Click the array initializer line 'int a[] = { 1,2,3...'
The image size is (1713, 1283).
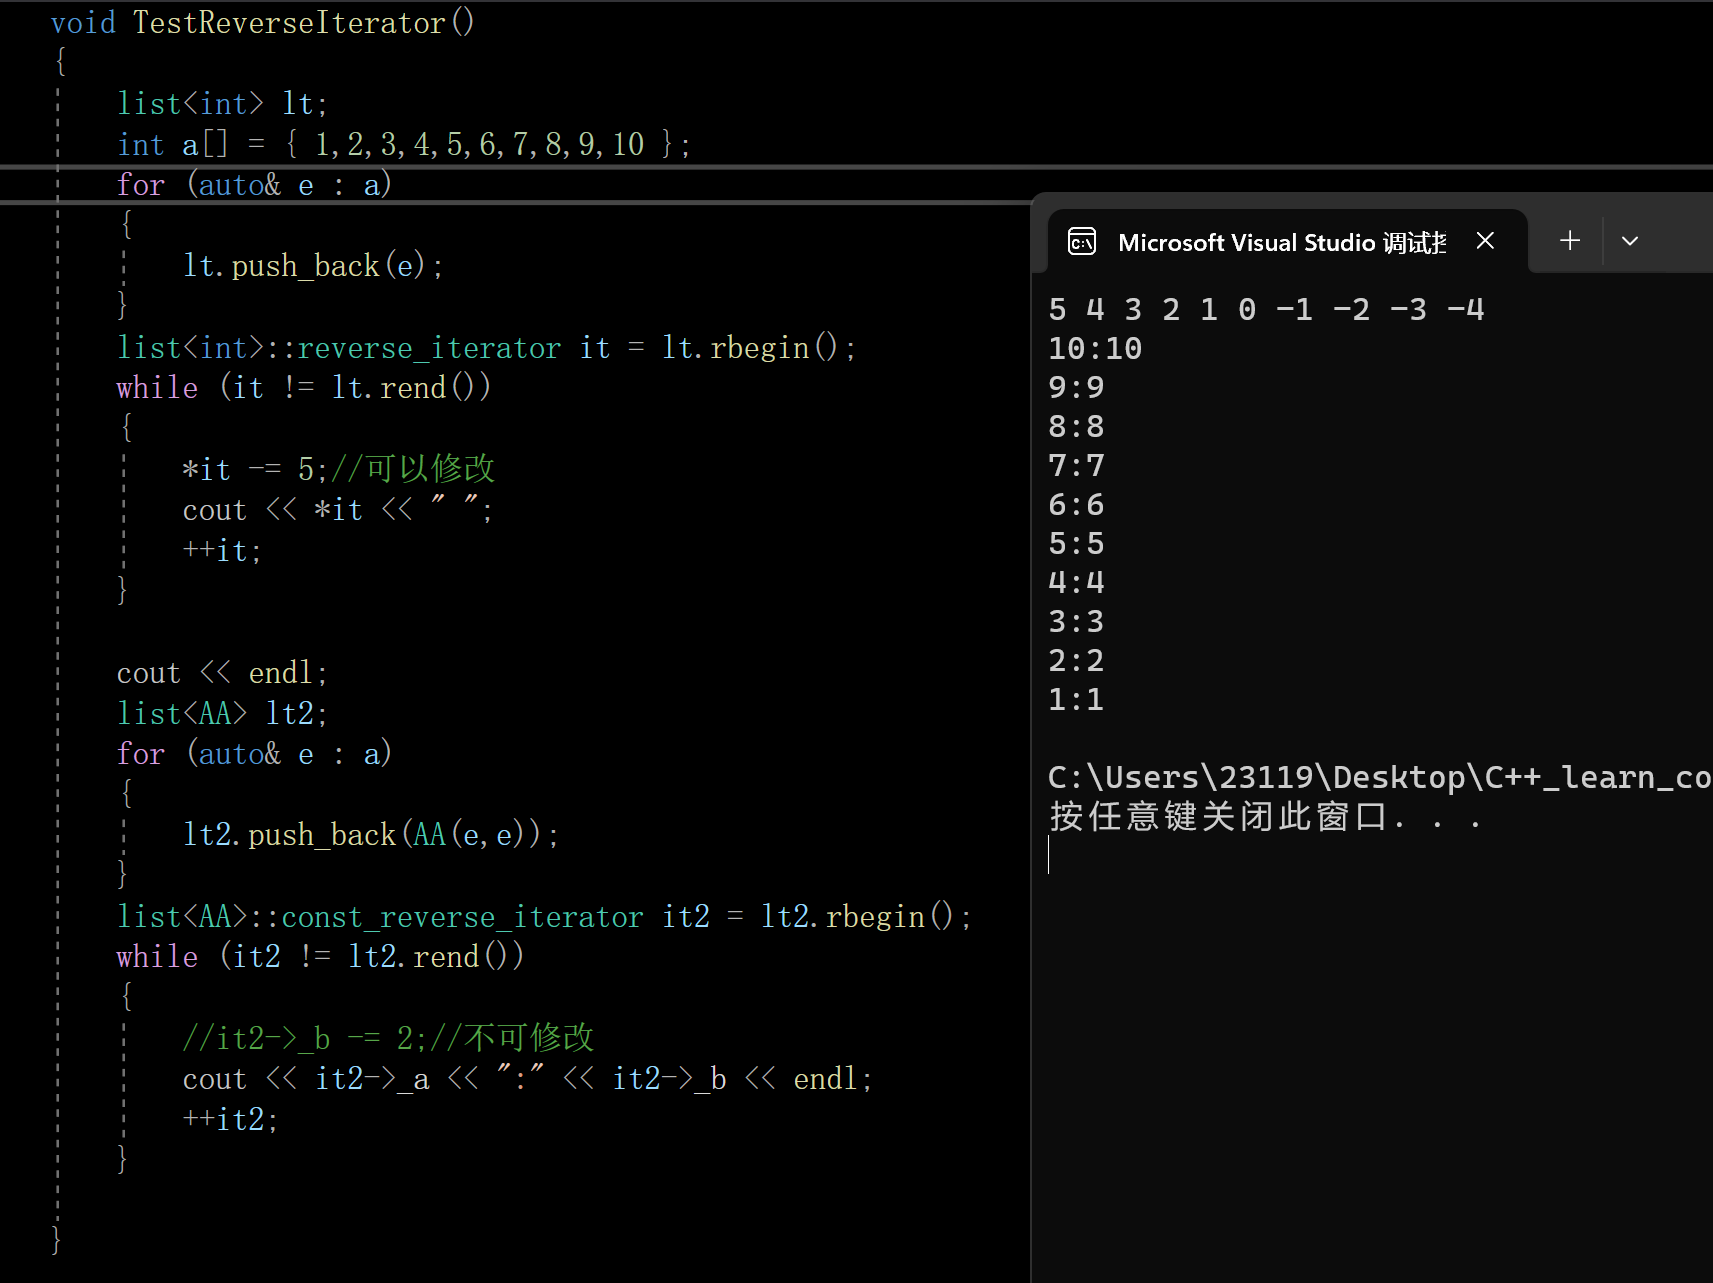[404, 145]
